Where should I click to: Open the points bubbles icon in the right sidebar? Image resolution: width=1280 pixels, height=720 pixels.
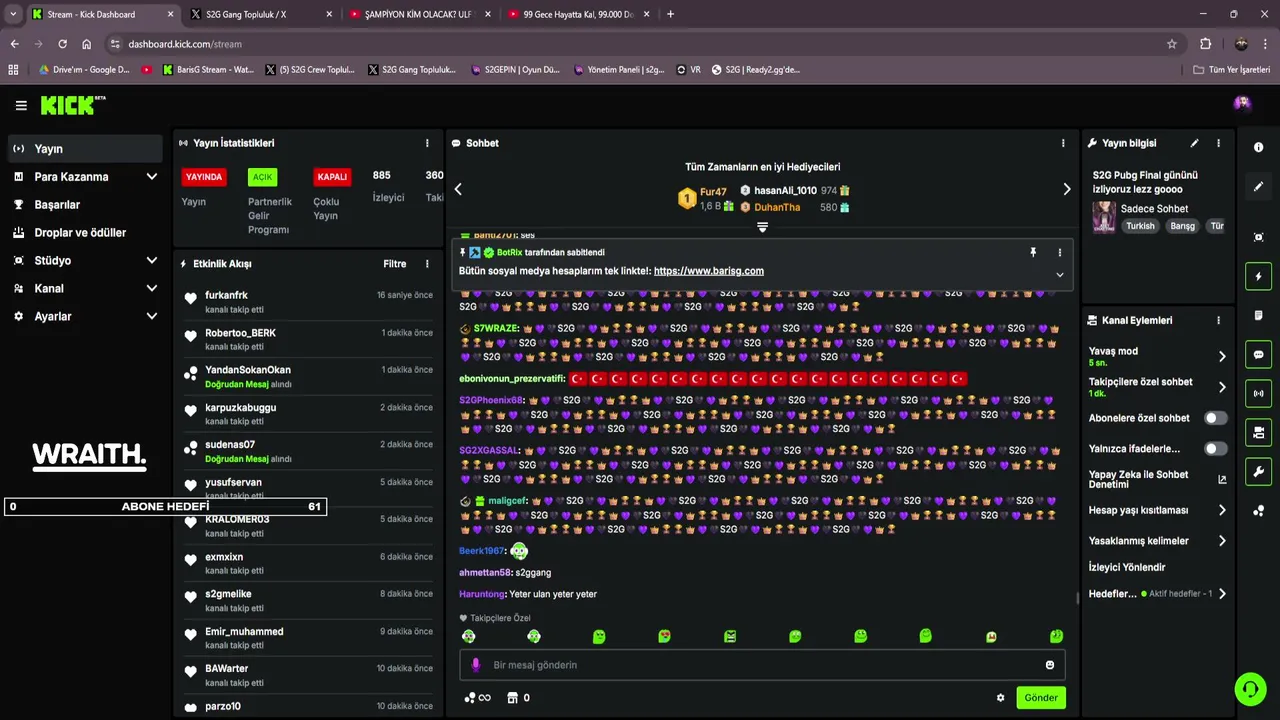[x=1258, y=511]
